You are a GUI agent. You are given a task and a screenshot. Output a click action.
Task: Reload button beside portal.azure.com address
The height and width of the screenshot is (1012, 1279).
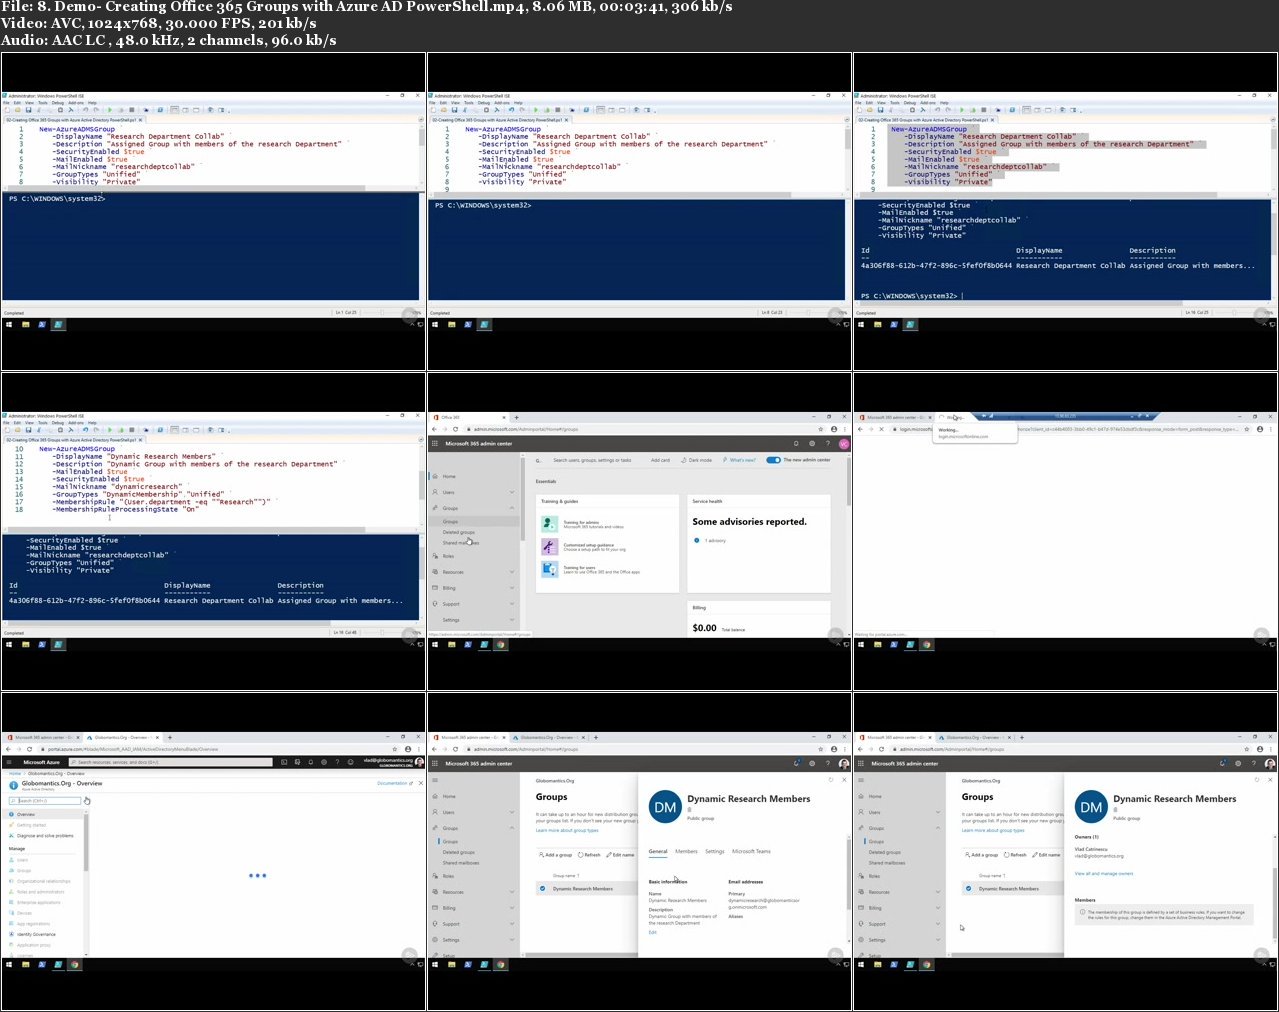tap(30, 749)
